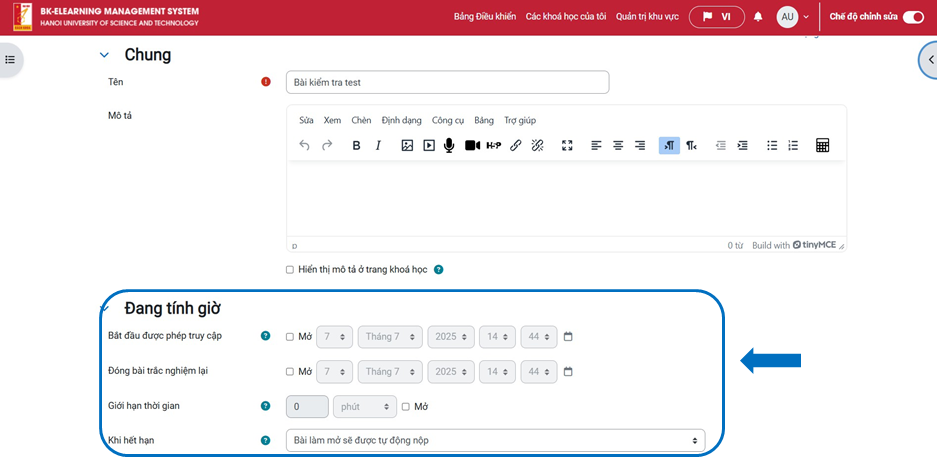
Task: Go to Bảng Điều khiển
Action: click(485, 17)
